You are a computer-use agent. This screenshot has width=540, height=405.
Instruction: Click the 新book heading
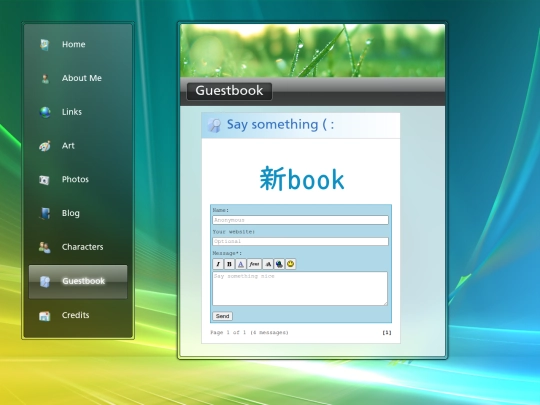click(302, 179)
